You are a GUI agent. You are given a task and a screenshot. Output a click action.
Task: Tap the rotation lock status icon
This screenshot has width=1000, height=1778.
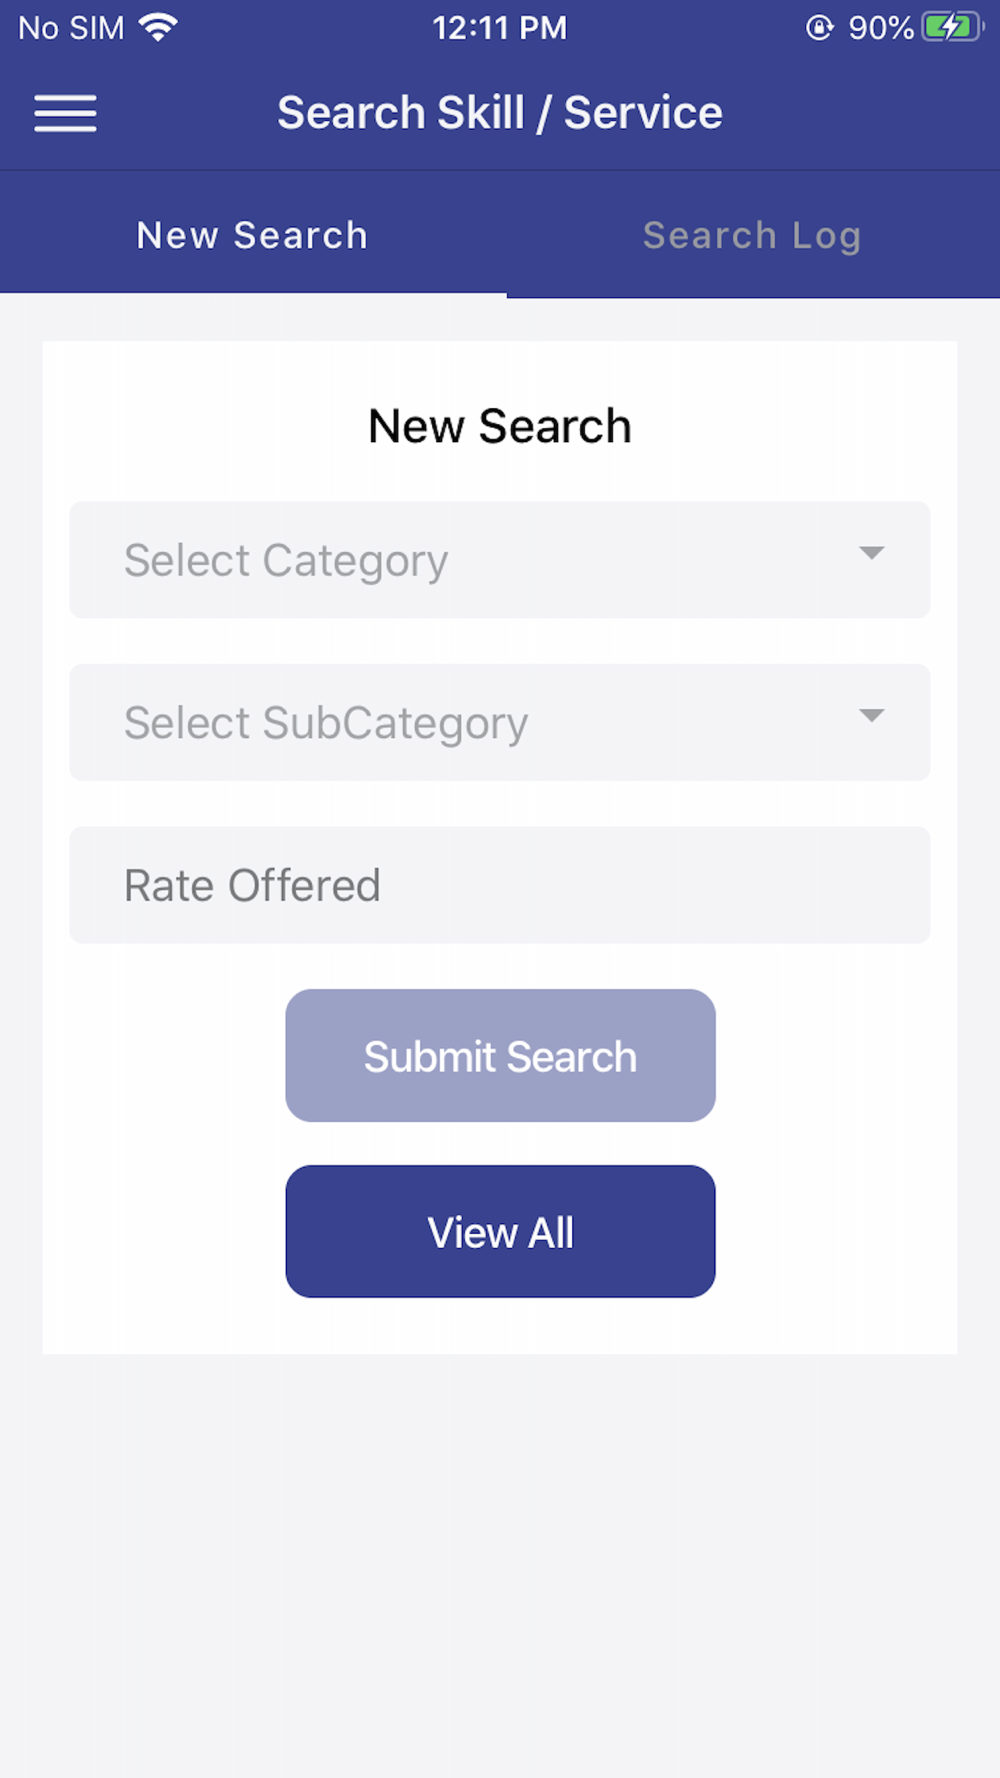[x=819, y=28]
